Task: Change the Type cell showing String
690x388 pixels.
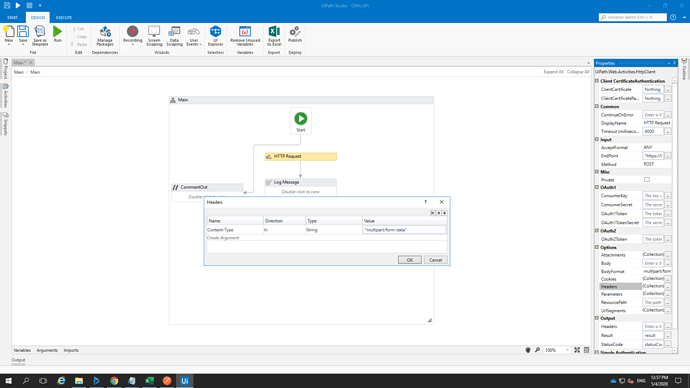Action: tap(334, 230)
